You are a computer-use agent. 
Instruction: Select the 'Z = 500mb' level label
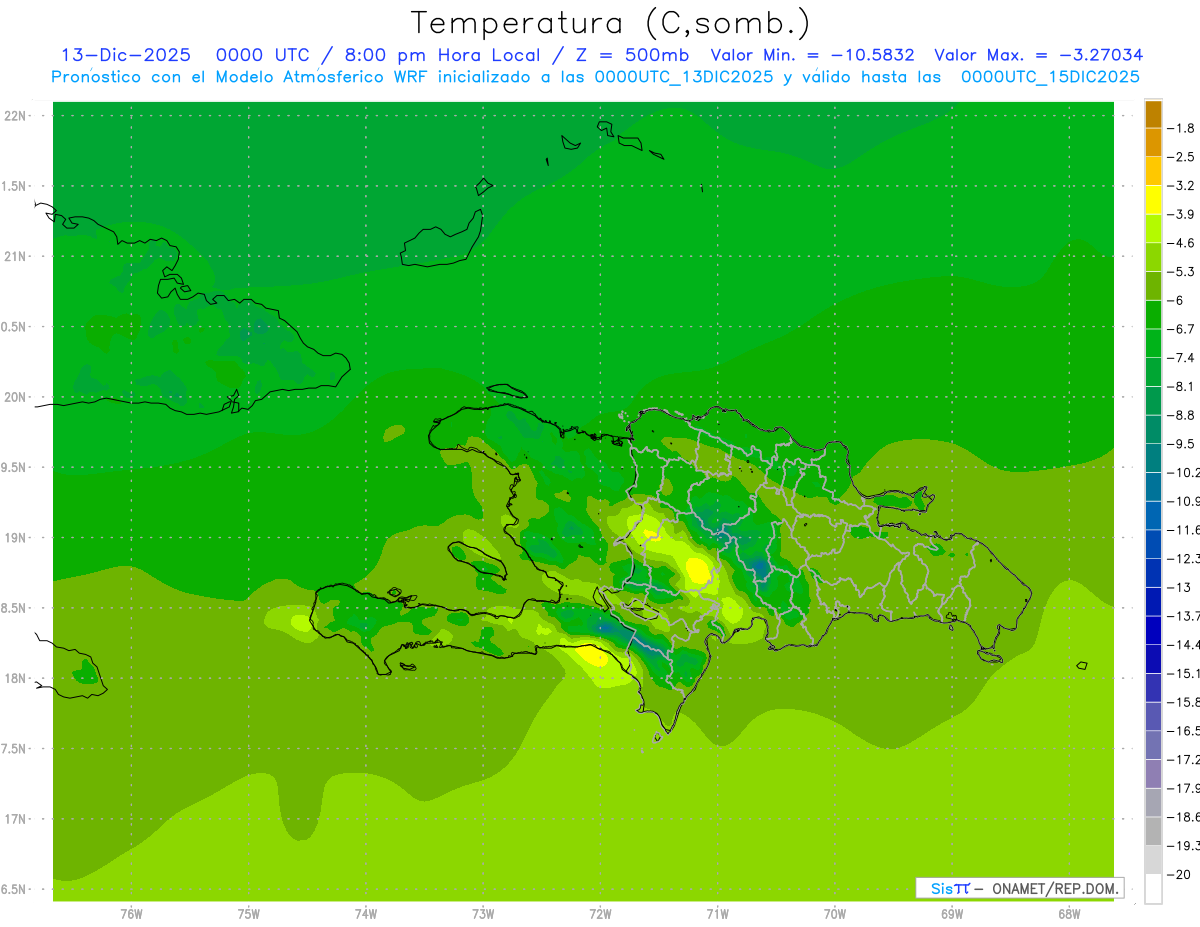[631, 55]
